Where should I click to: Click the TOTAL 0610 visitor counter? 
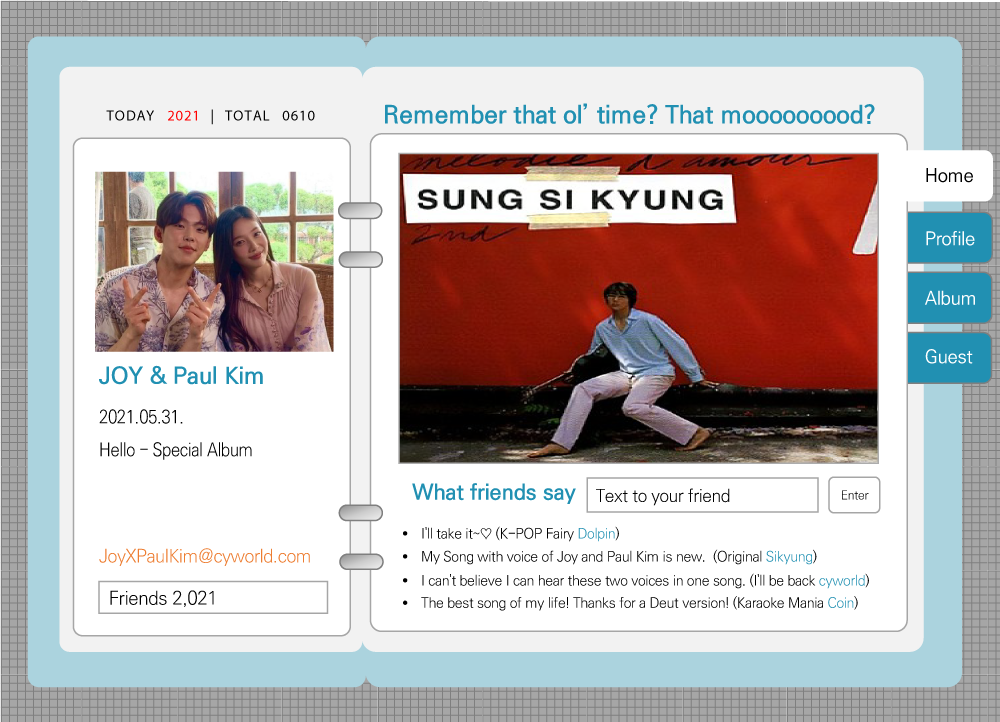coord(270,115)
